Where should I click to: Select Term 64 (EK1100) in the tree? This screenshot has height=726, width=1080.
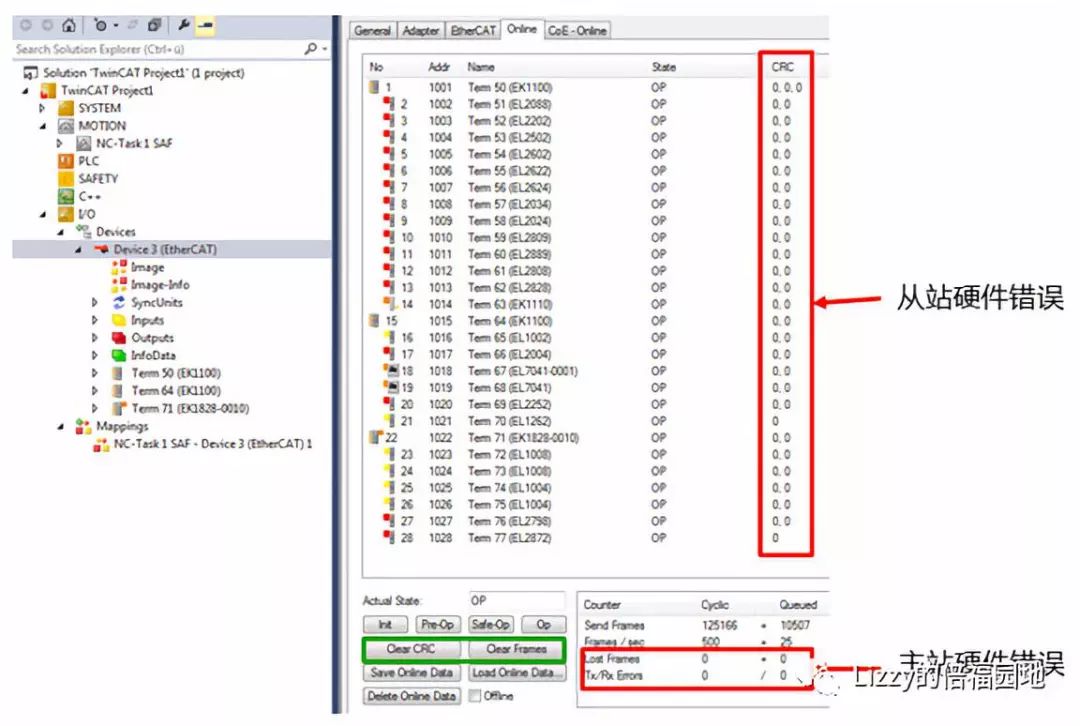(x=176, y=391)
